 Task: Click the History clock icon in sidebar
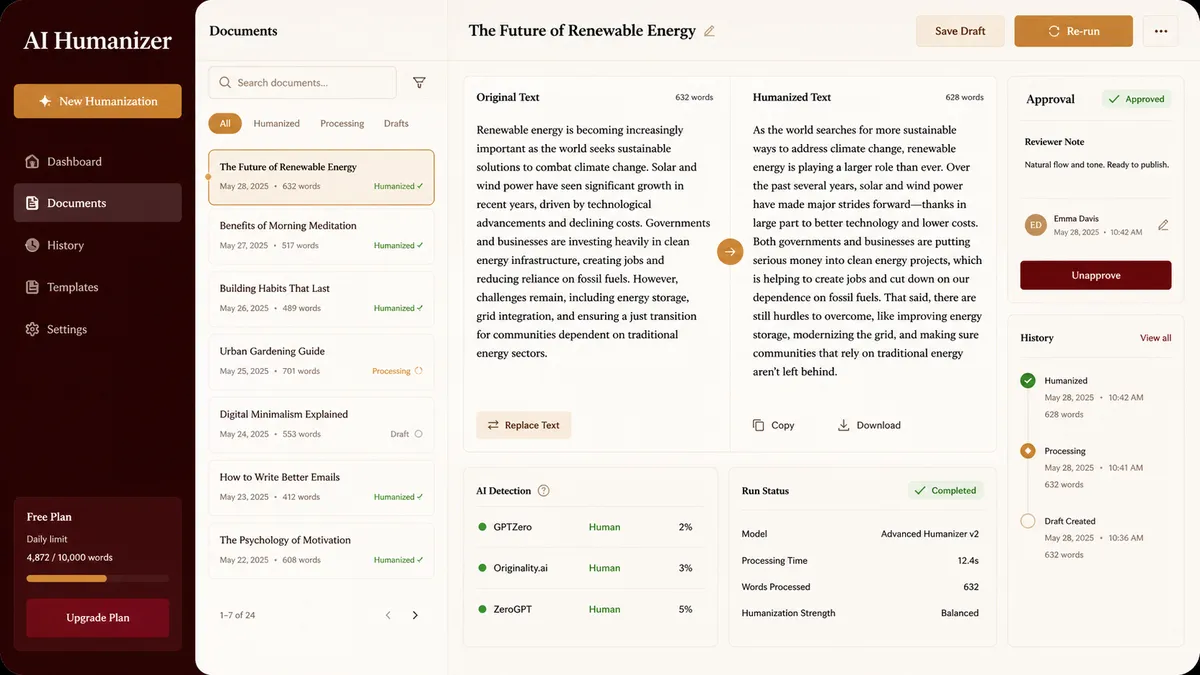click(x=32, y=245)
